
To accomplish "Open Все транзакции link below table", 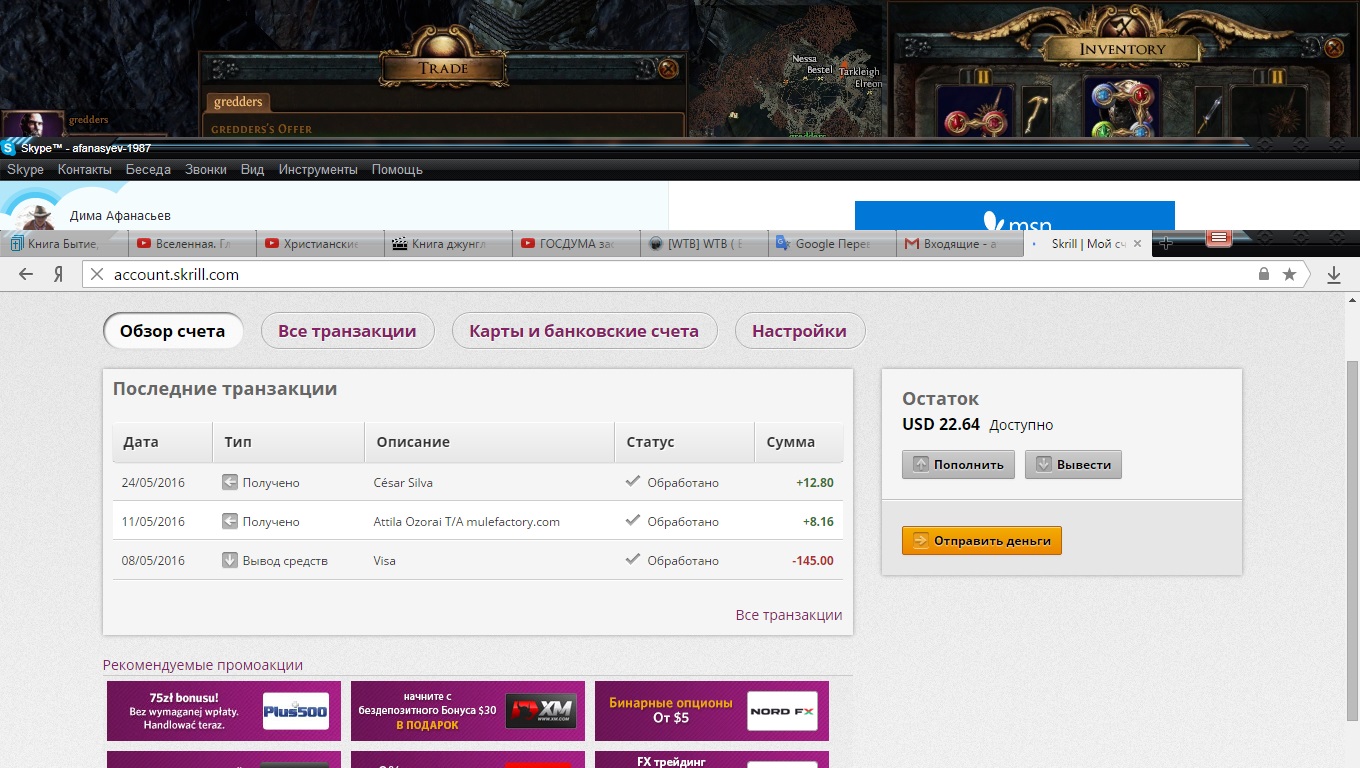I will [x=788, y=615].
